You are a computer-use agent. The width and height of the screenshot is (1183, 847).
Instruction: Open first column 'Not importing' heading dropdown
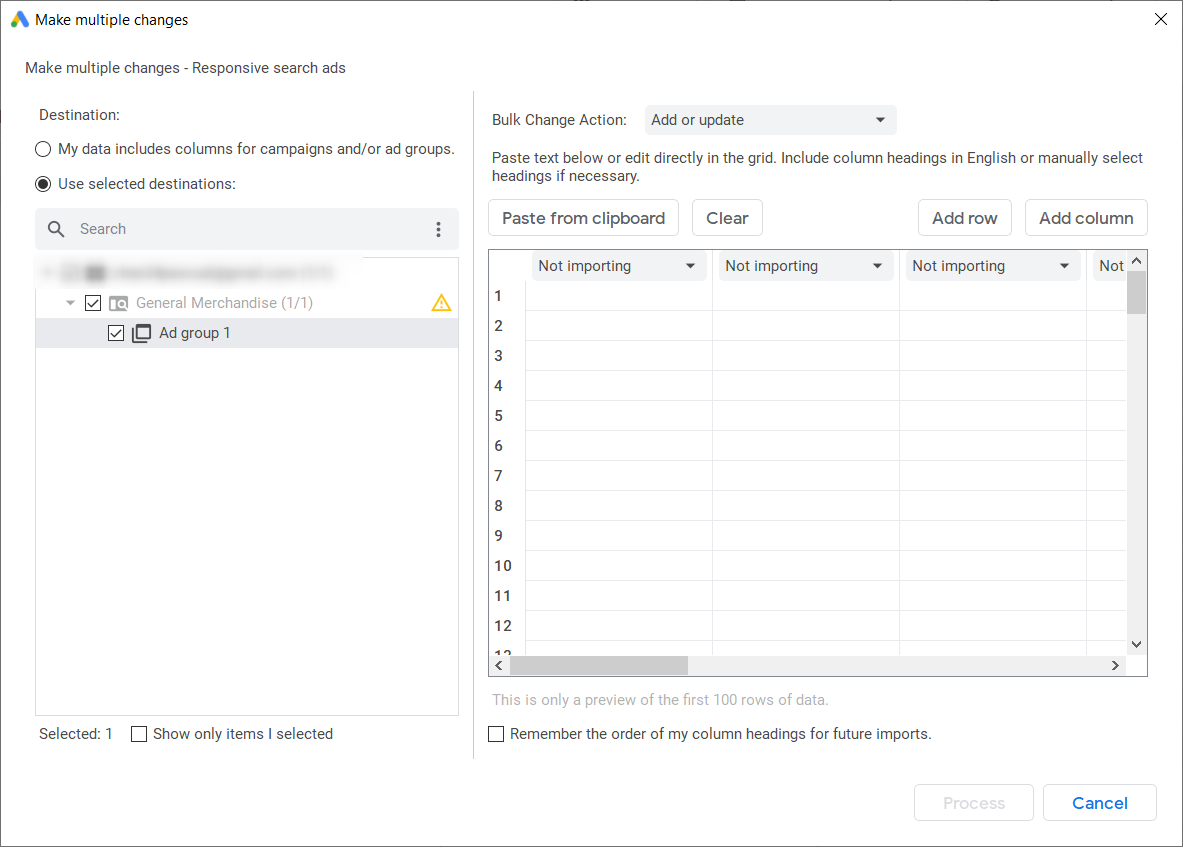tap(619, 265)
